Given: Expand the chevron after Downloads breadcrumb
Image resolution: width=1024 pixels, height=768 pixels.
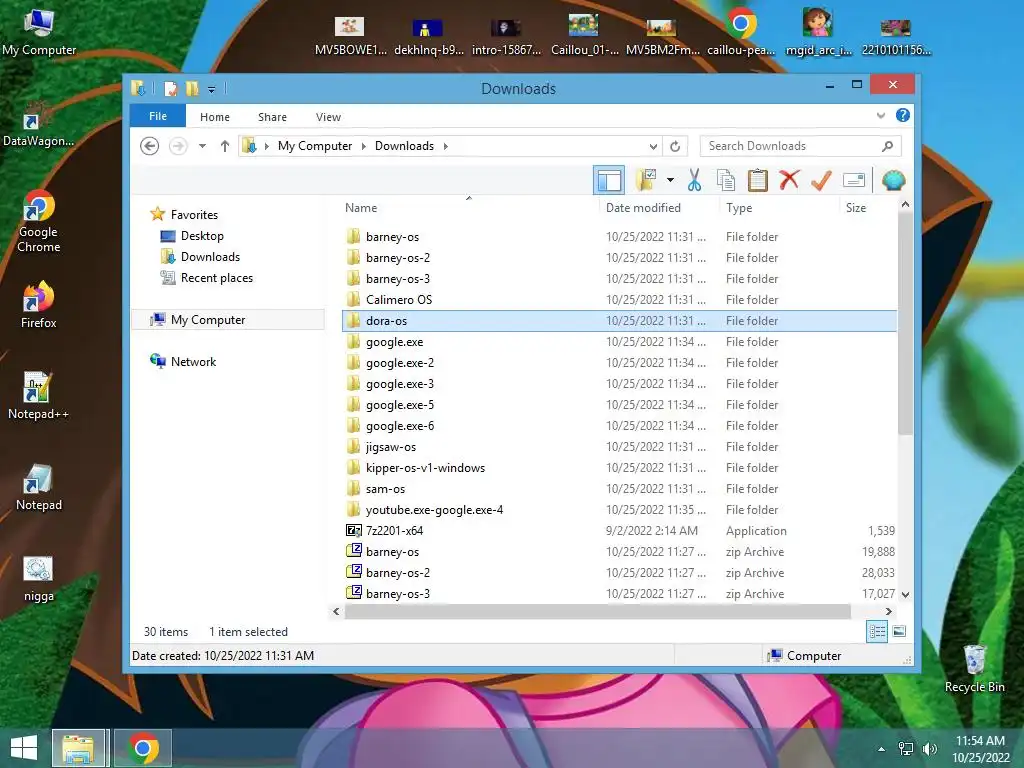Looking at the screenshot, I should click(446, 146).
